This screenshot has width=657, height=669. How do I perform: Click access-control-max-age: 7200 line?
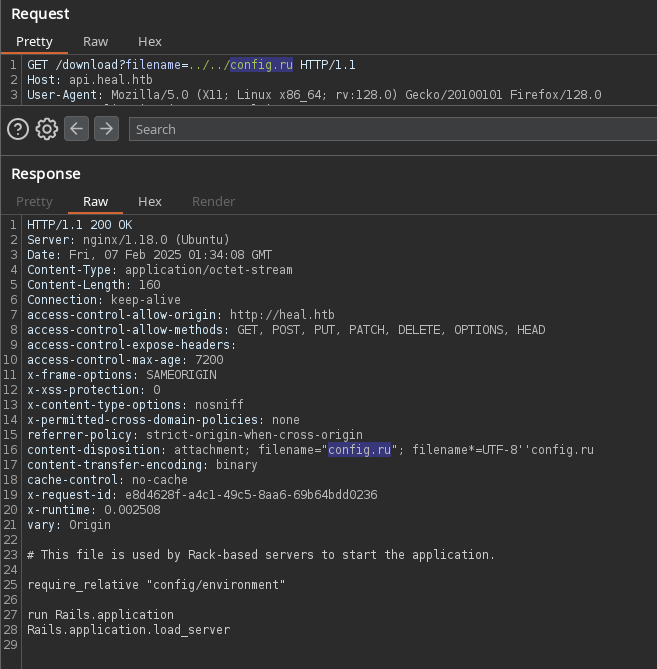pyautogui.click(x=125, y=360)
